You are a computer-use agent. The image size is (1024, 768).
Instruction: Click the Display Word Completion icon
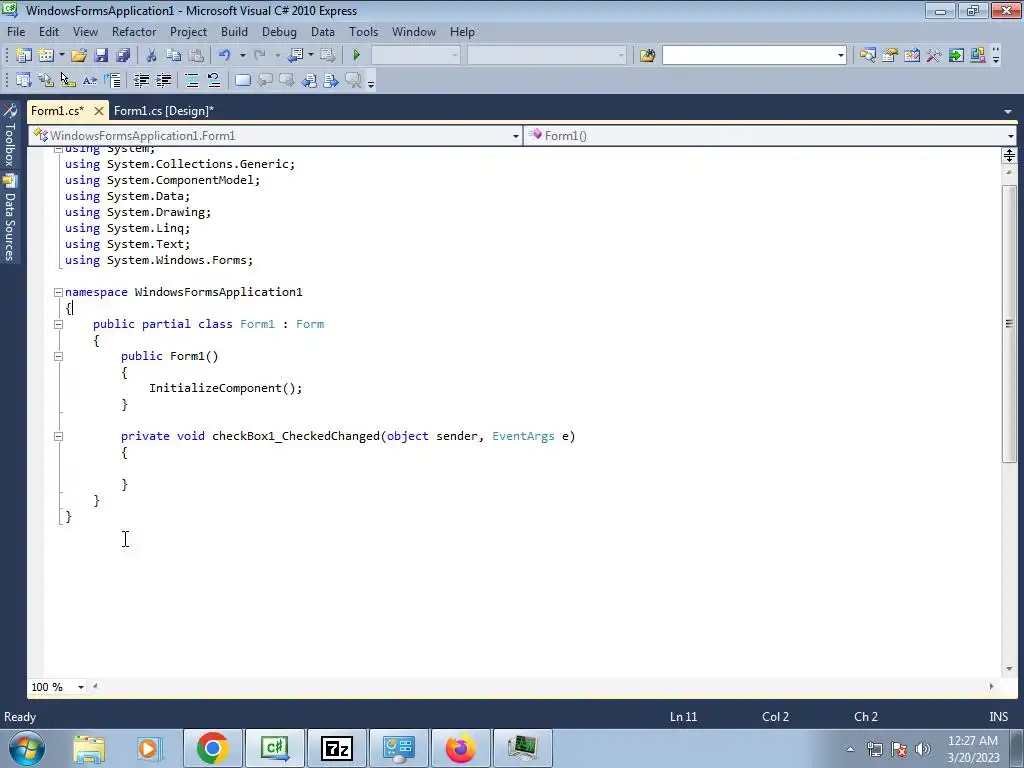(x=90, y=80)
